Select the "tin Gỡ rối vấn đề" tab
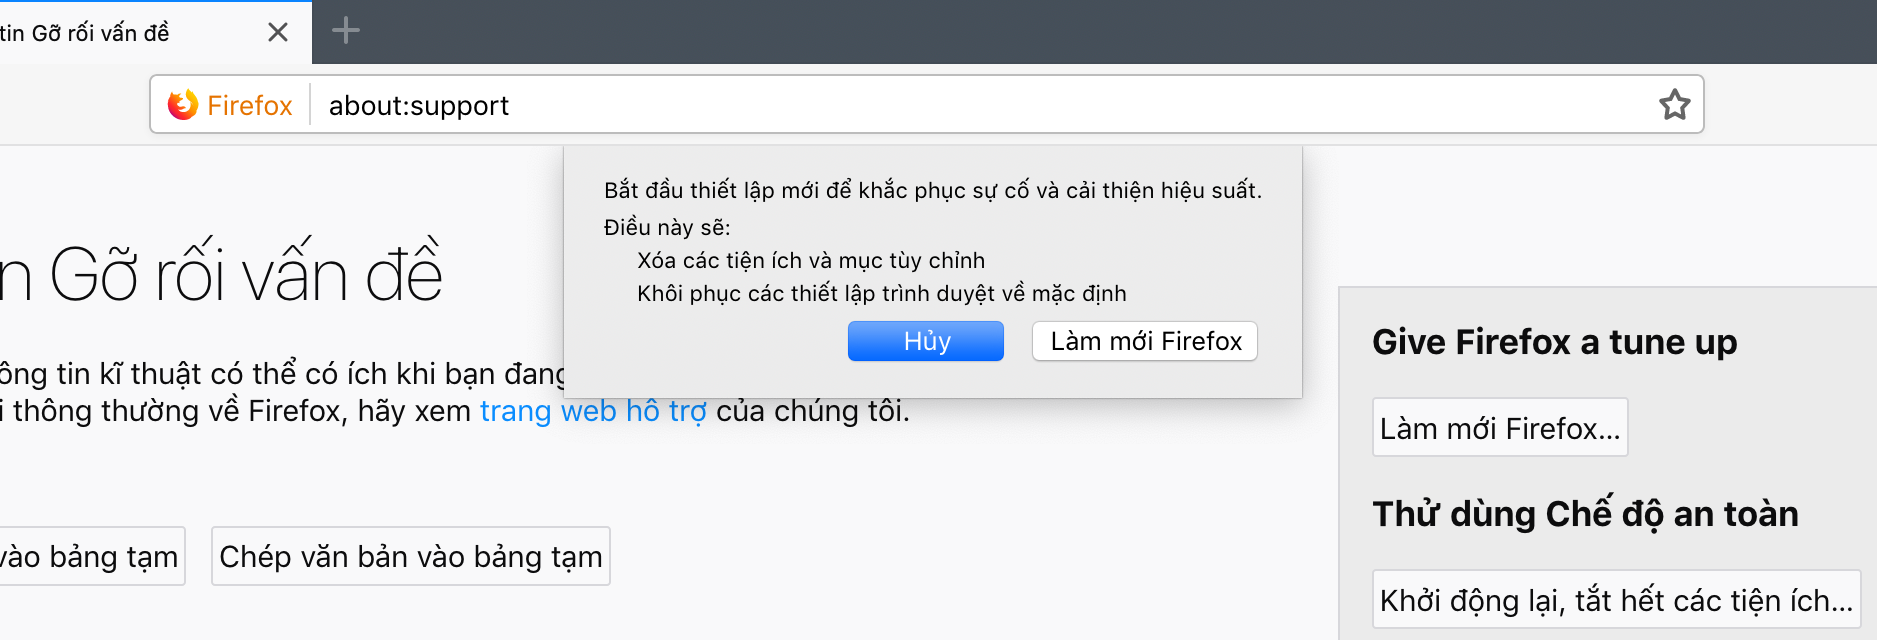1877x640 pixels. 120,33
